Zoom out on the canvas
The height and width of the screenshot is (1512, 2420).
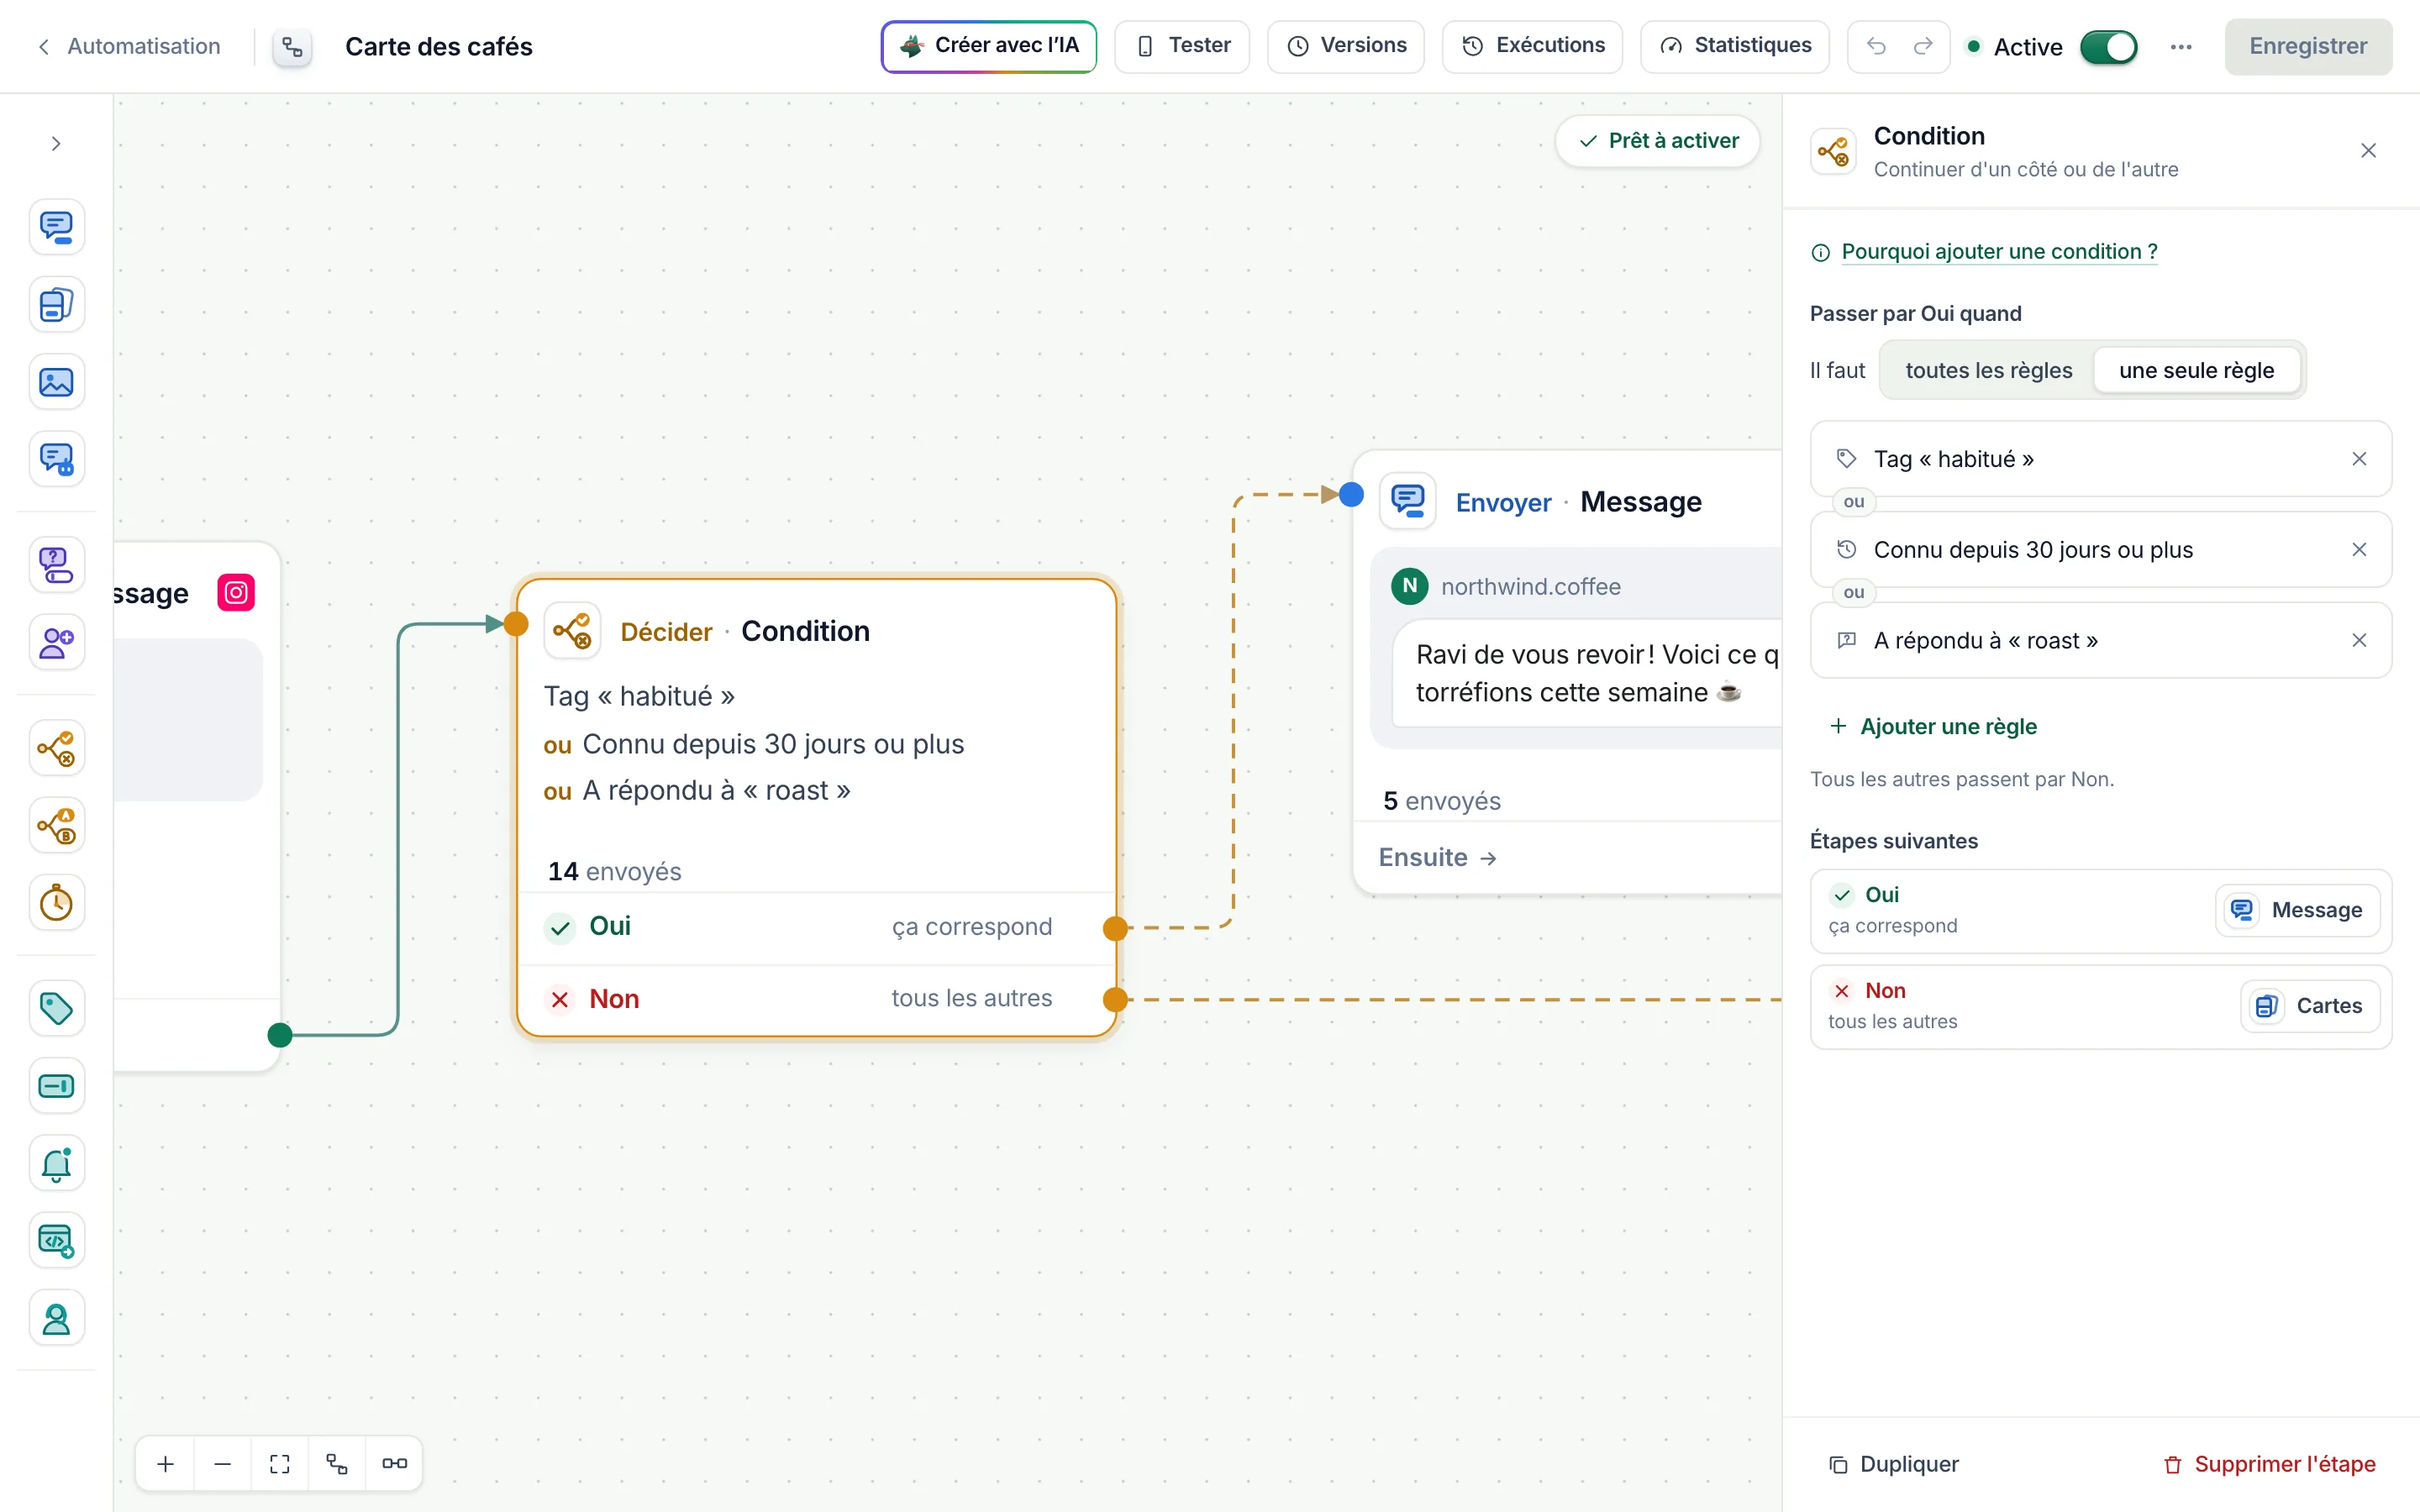click(x=223, y=1464)
